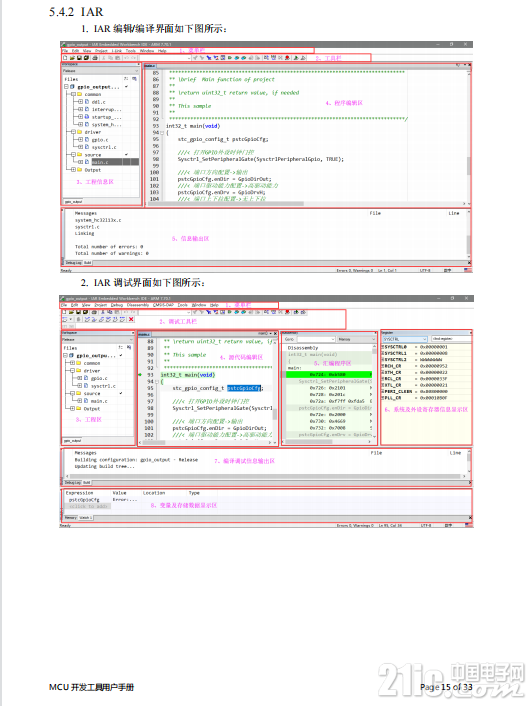Click gpio_output workspace tab in edit-mode screenshot
This screenshot has height=706, width=532.
tap(73, 202)
